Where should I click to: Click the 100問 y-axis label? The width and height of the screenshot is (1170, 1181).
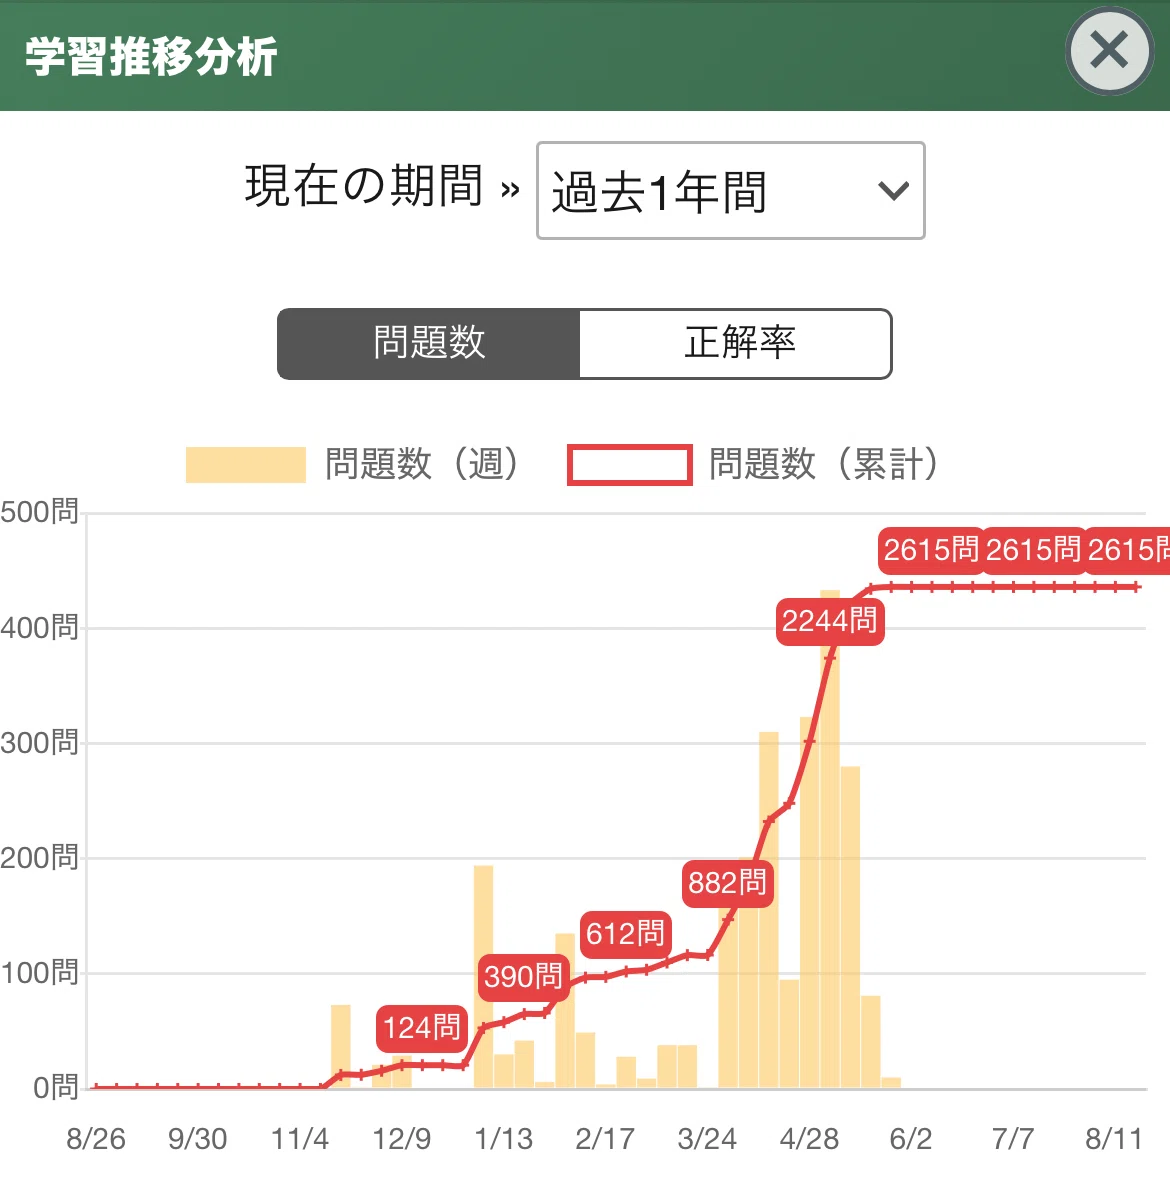click(39, 973)
